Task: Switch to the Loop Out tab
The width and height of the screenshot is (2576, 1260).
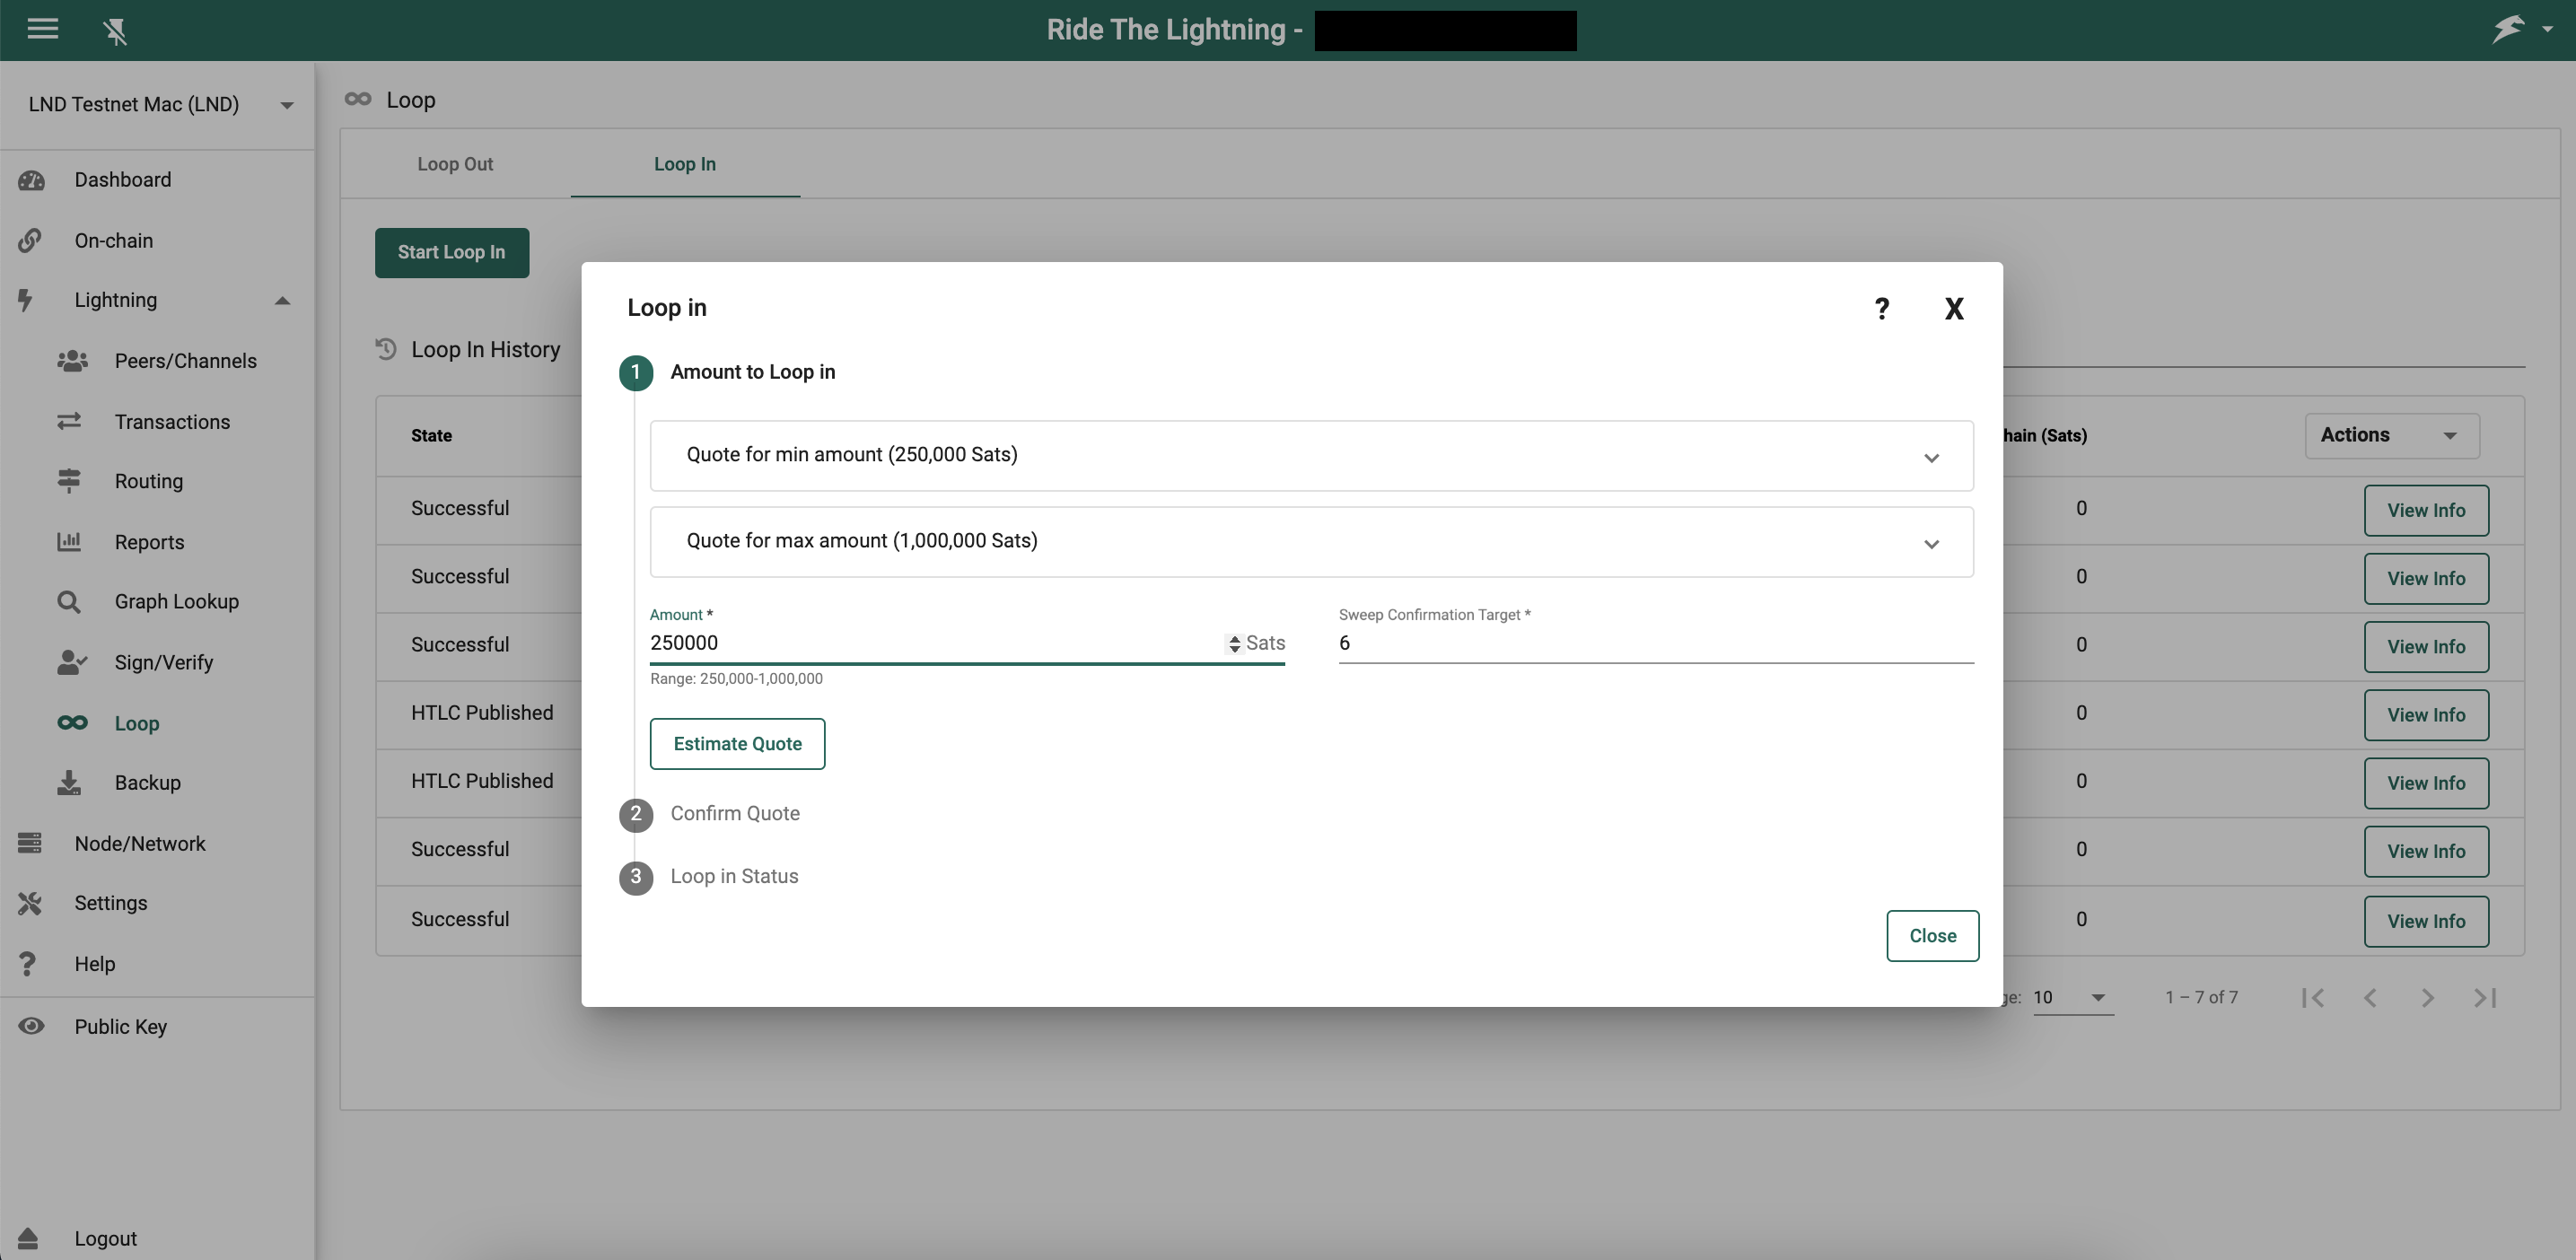Action: [455, 164]
